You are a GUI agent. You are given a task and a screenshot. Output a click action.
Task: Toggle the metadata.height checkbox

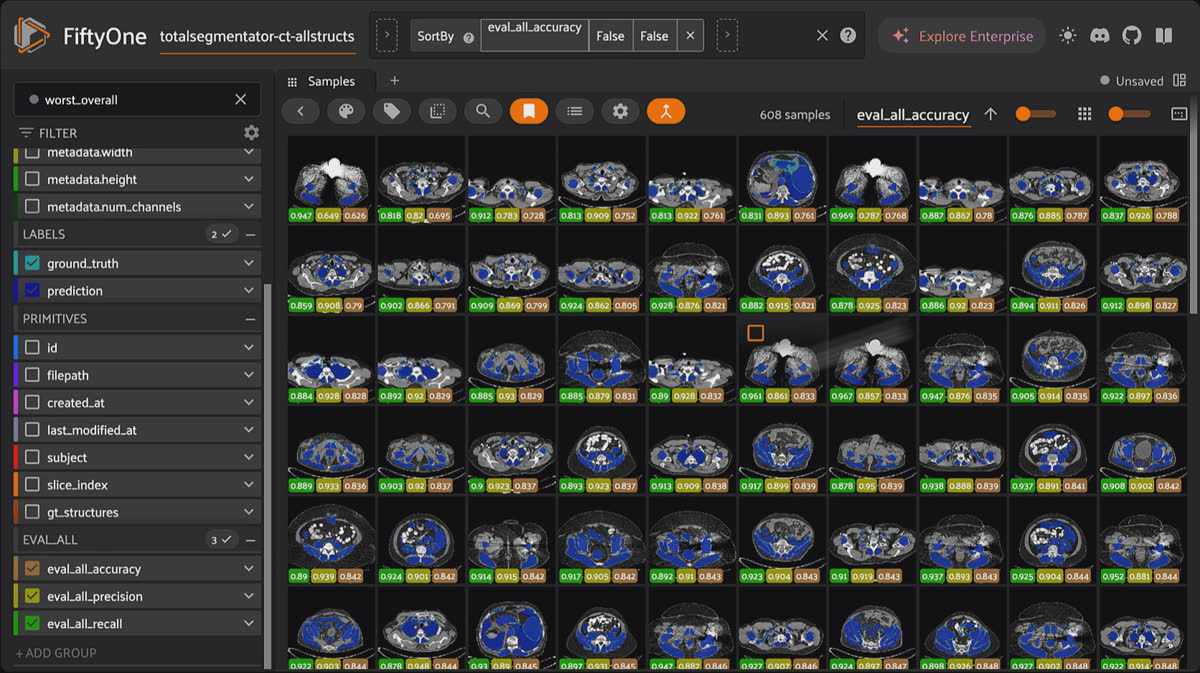tap(32, 180)
